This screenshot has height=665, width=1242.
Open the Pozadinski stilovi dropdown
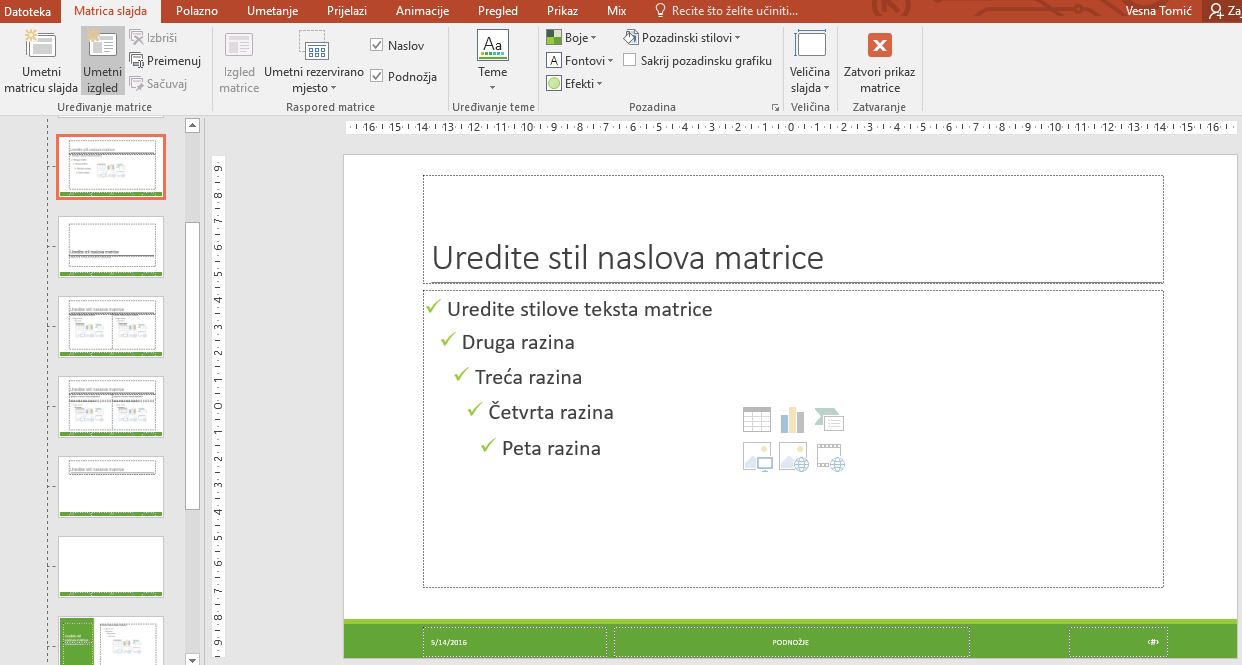(x=682, y=38)
